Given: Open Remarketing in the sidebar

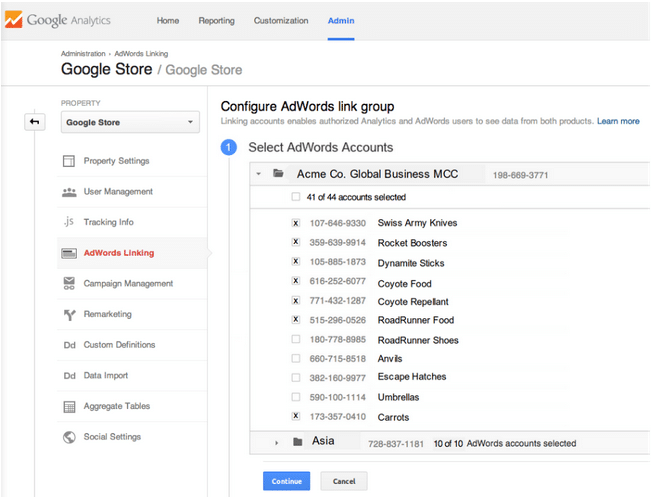Looking at the screenshot, I should click(x=108, y=314).
